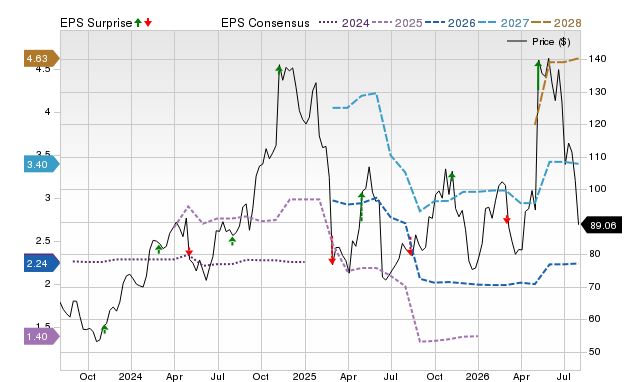Image resolution: width=640 pixels, height=382 pixels.
Task: Click the red down arrow in EPS Surprise legend
Action: (148, 22)
